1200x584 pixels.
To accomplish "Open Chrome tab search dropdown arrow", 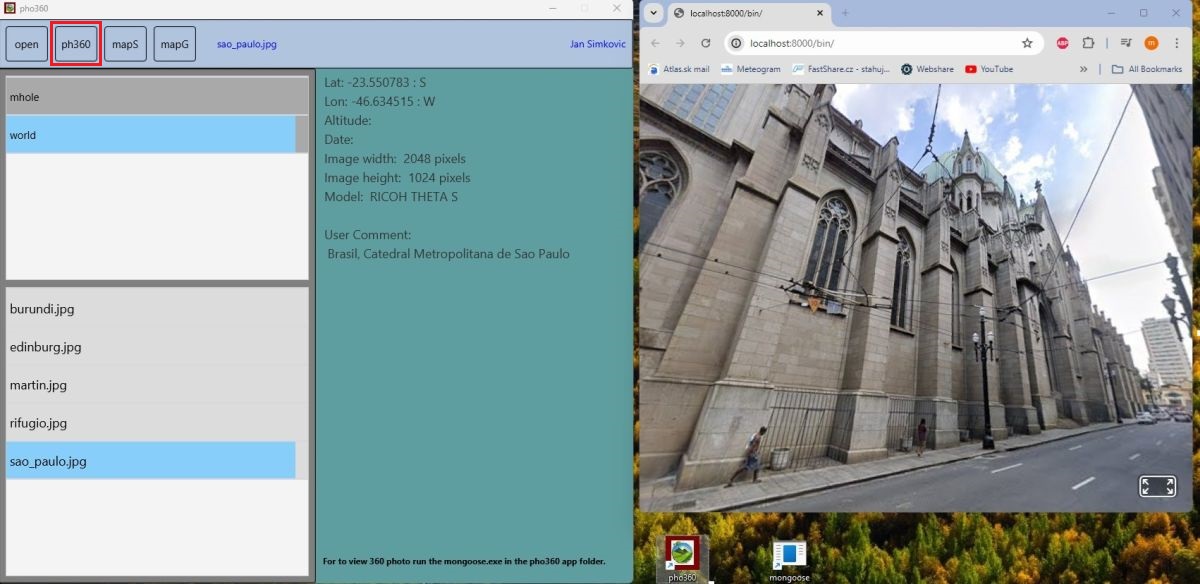I will [653, 13].
